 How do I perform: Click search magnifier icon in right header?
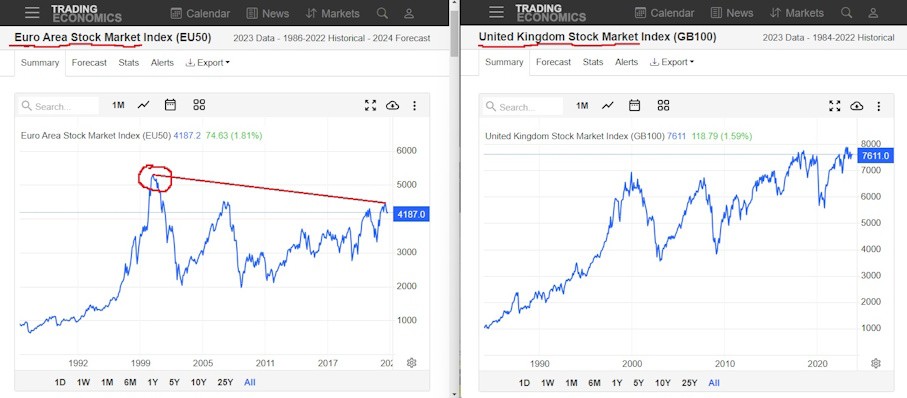[846, 13]
